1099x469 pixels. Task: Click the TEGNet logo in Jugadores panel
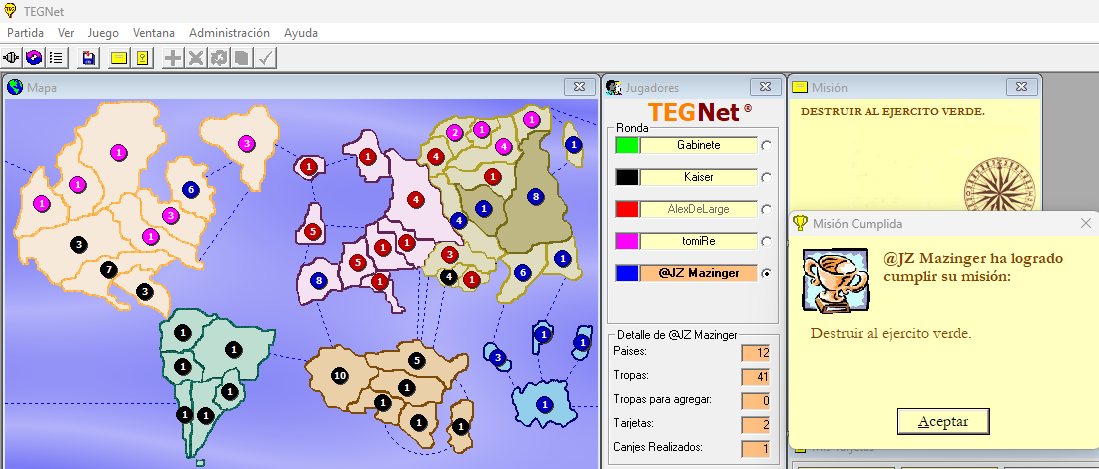click(699, 111)
